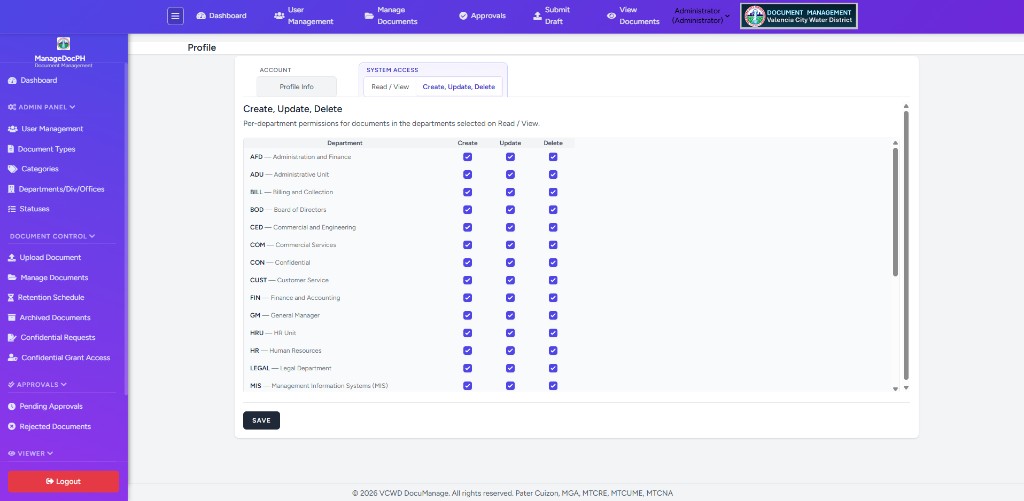
Task: Collapse the VIEWER sidebar section
Action: (31, 453)
